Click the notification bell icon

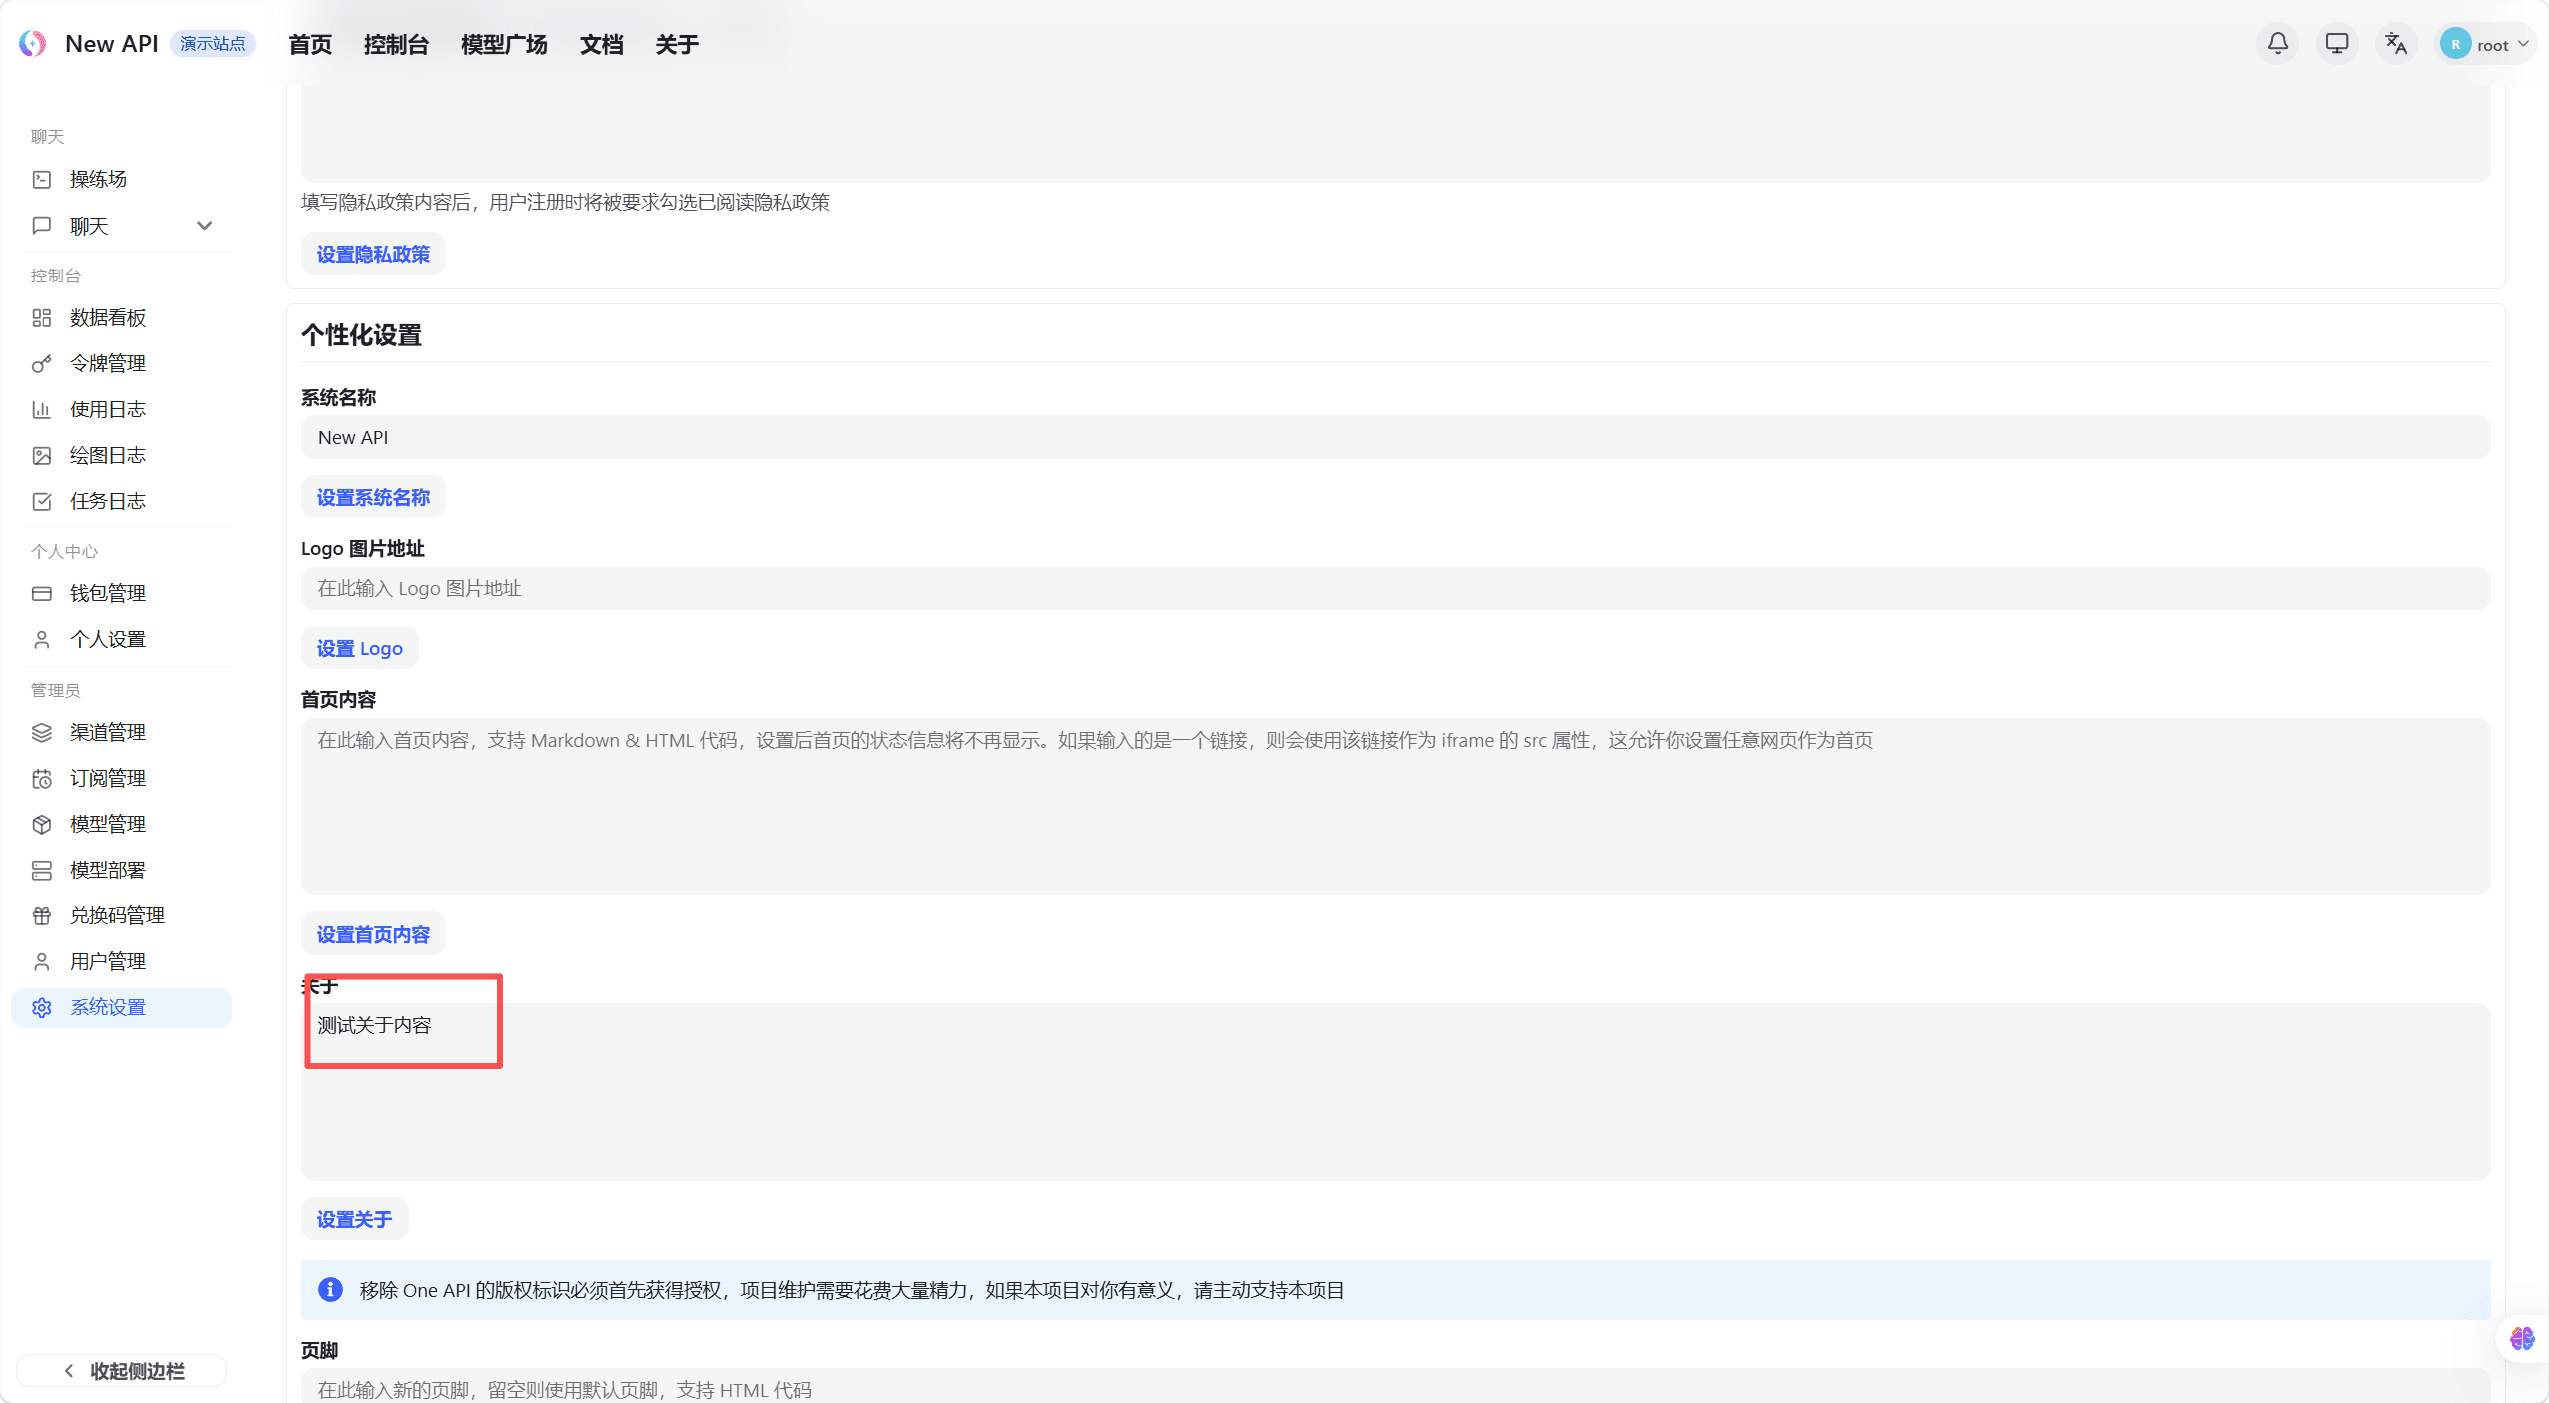pyautogui.click(x=2277, y=44)
